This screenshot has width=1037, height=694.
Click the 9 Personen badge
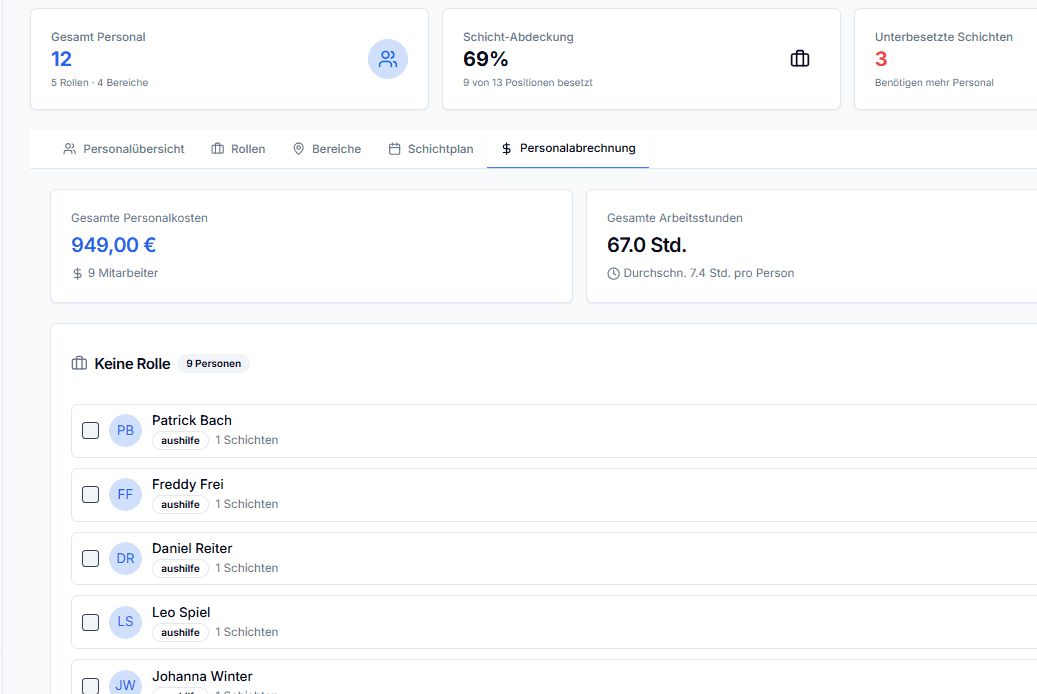[213, 363]
